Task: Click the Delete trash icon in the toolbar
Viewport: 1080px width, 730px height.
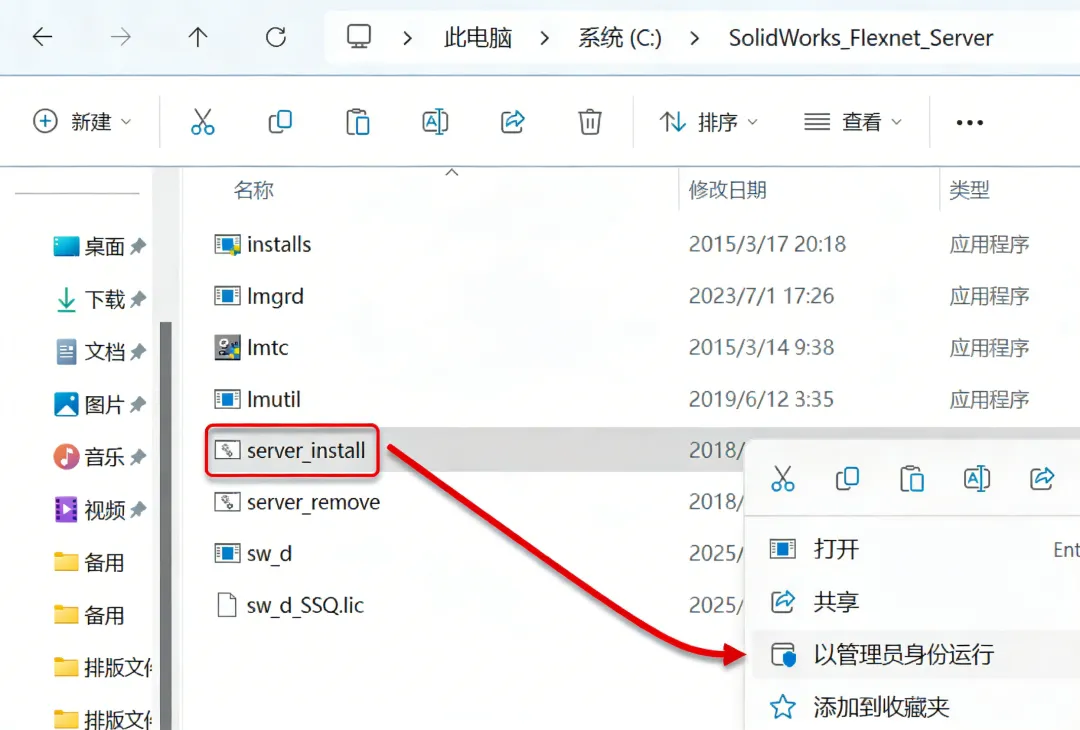Action: point(590,122)
